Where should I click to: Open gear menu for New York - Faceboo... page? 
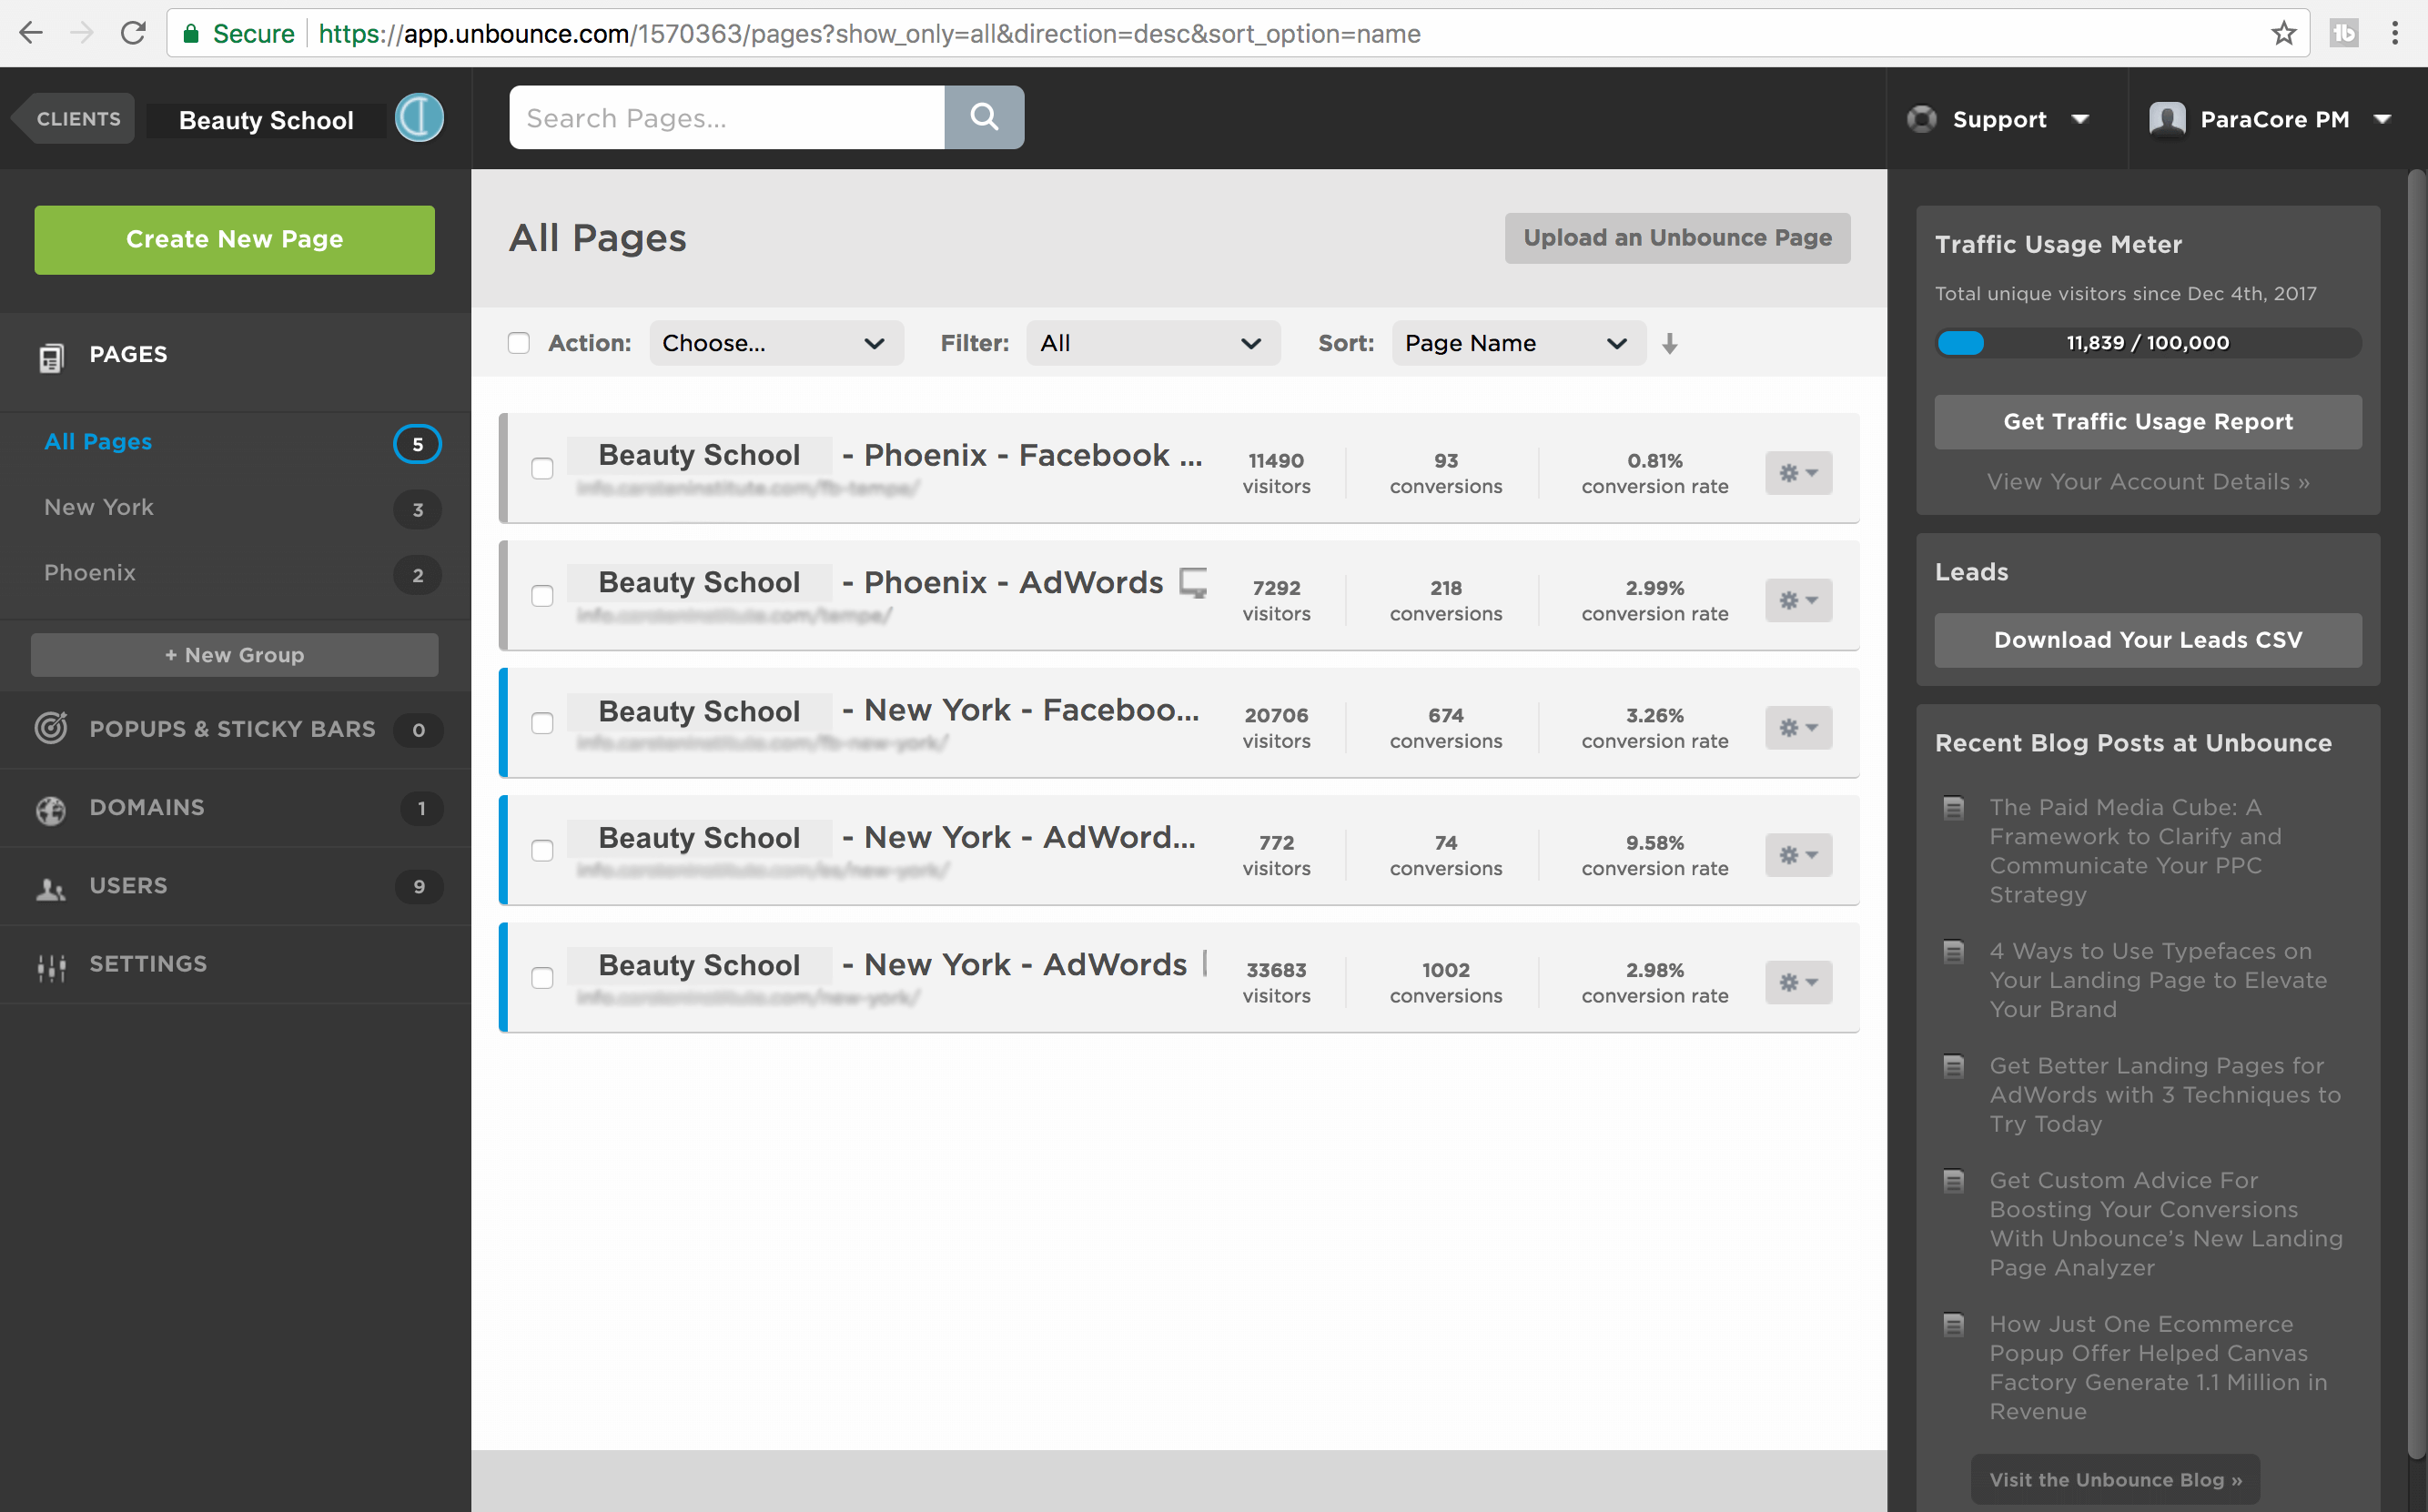point(1798,727)
